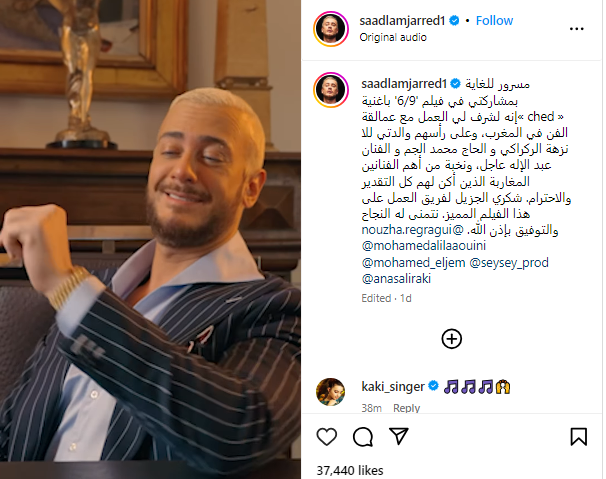Like the post with the heart icon
The width and height of the screenshot is (606, 479).
(x=327, y=436)
